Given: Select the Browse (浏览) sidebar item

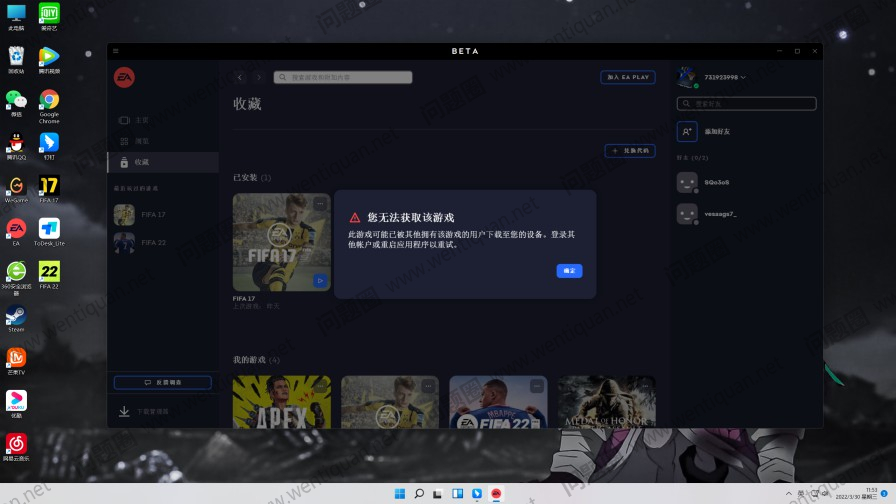Looking at the screenshot, I should point(141,141).
